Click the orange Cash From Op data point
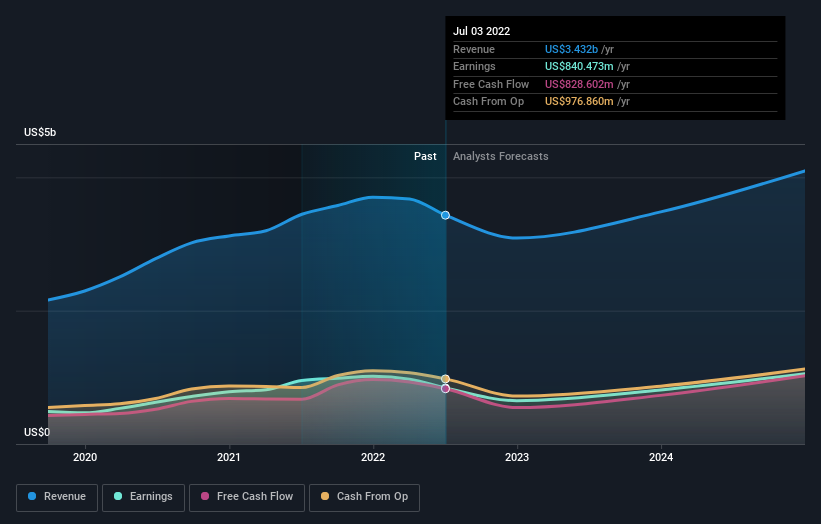Image resolution: width=821 pixels, height=524 pixels. click(x=445, y=379)
